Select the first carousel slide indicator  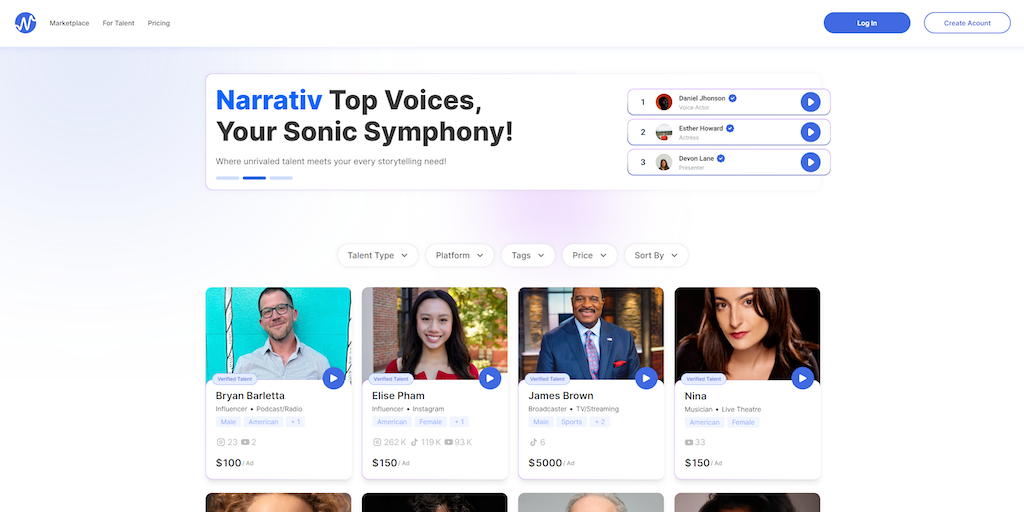227,178
